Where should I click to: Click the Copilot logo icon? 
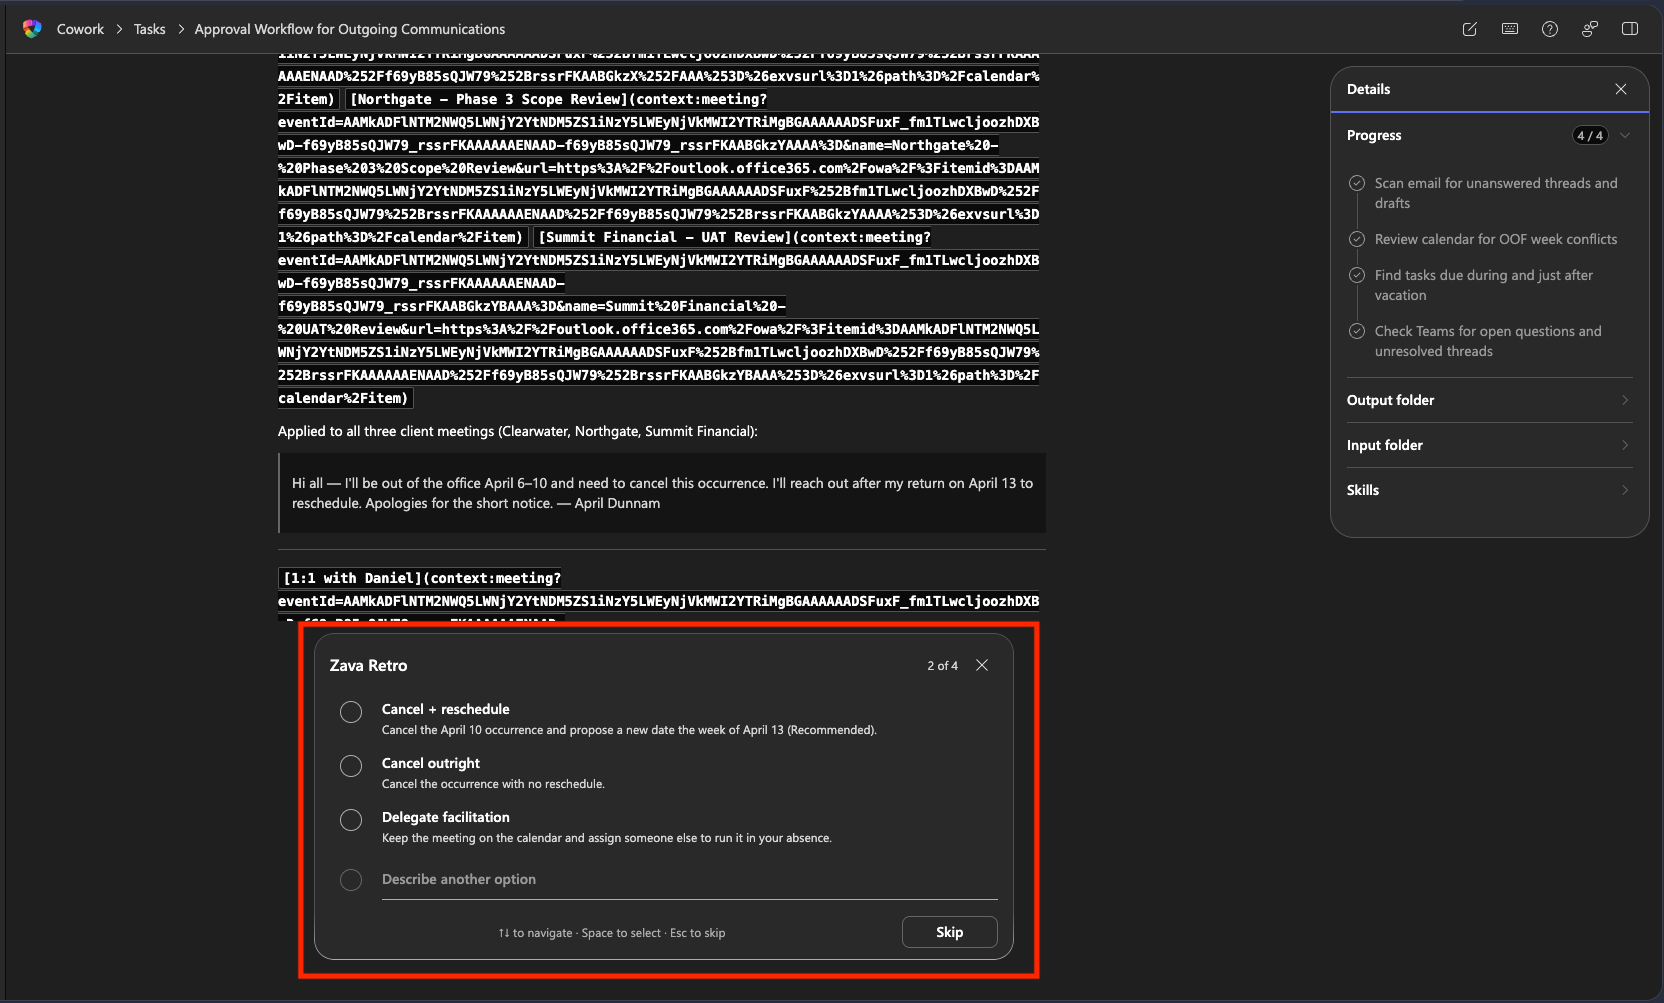point(32,29)
